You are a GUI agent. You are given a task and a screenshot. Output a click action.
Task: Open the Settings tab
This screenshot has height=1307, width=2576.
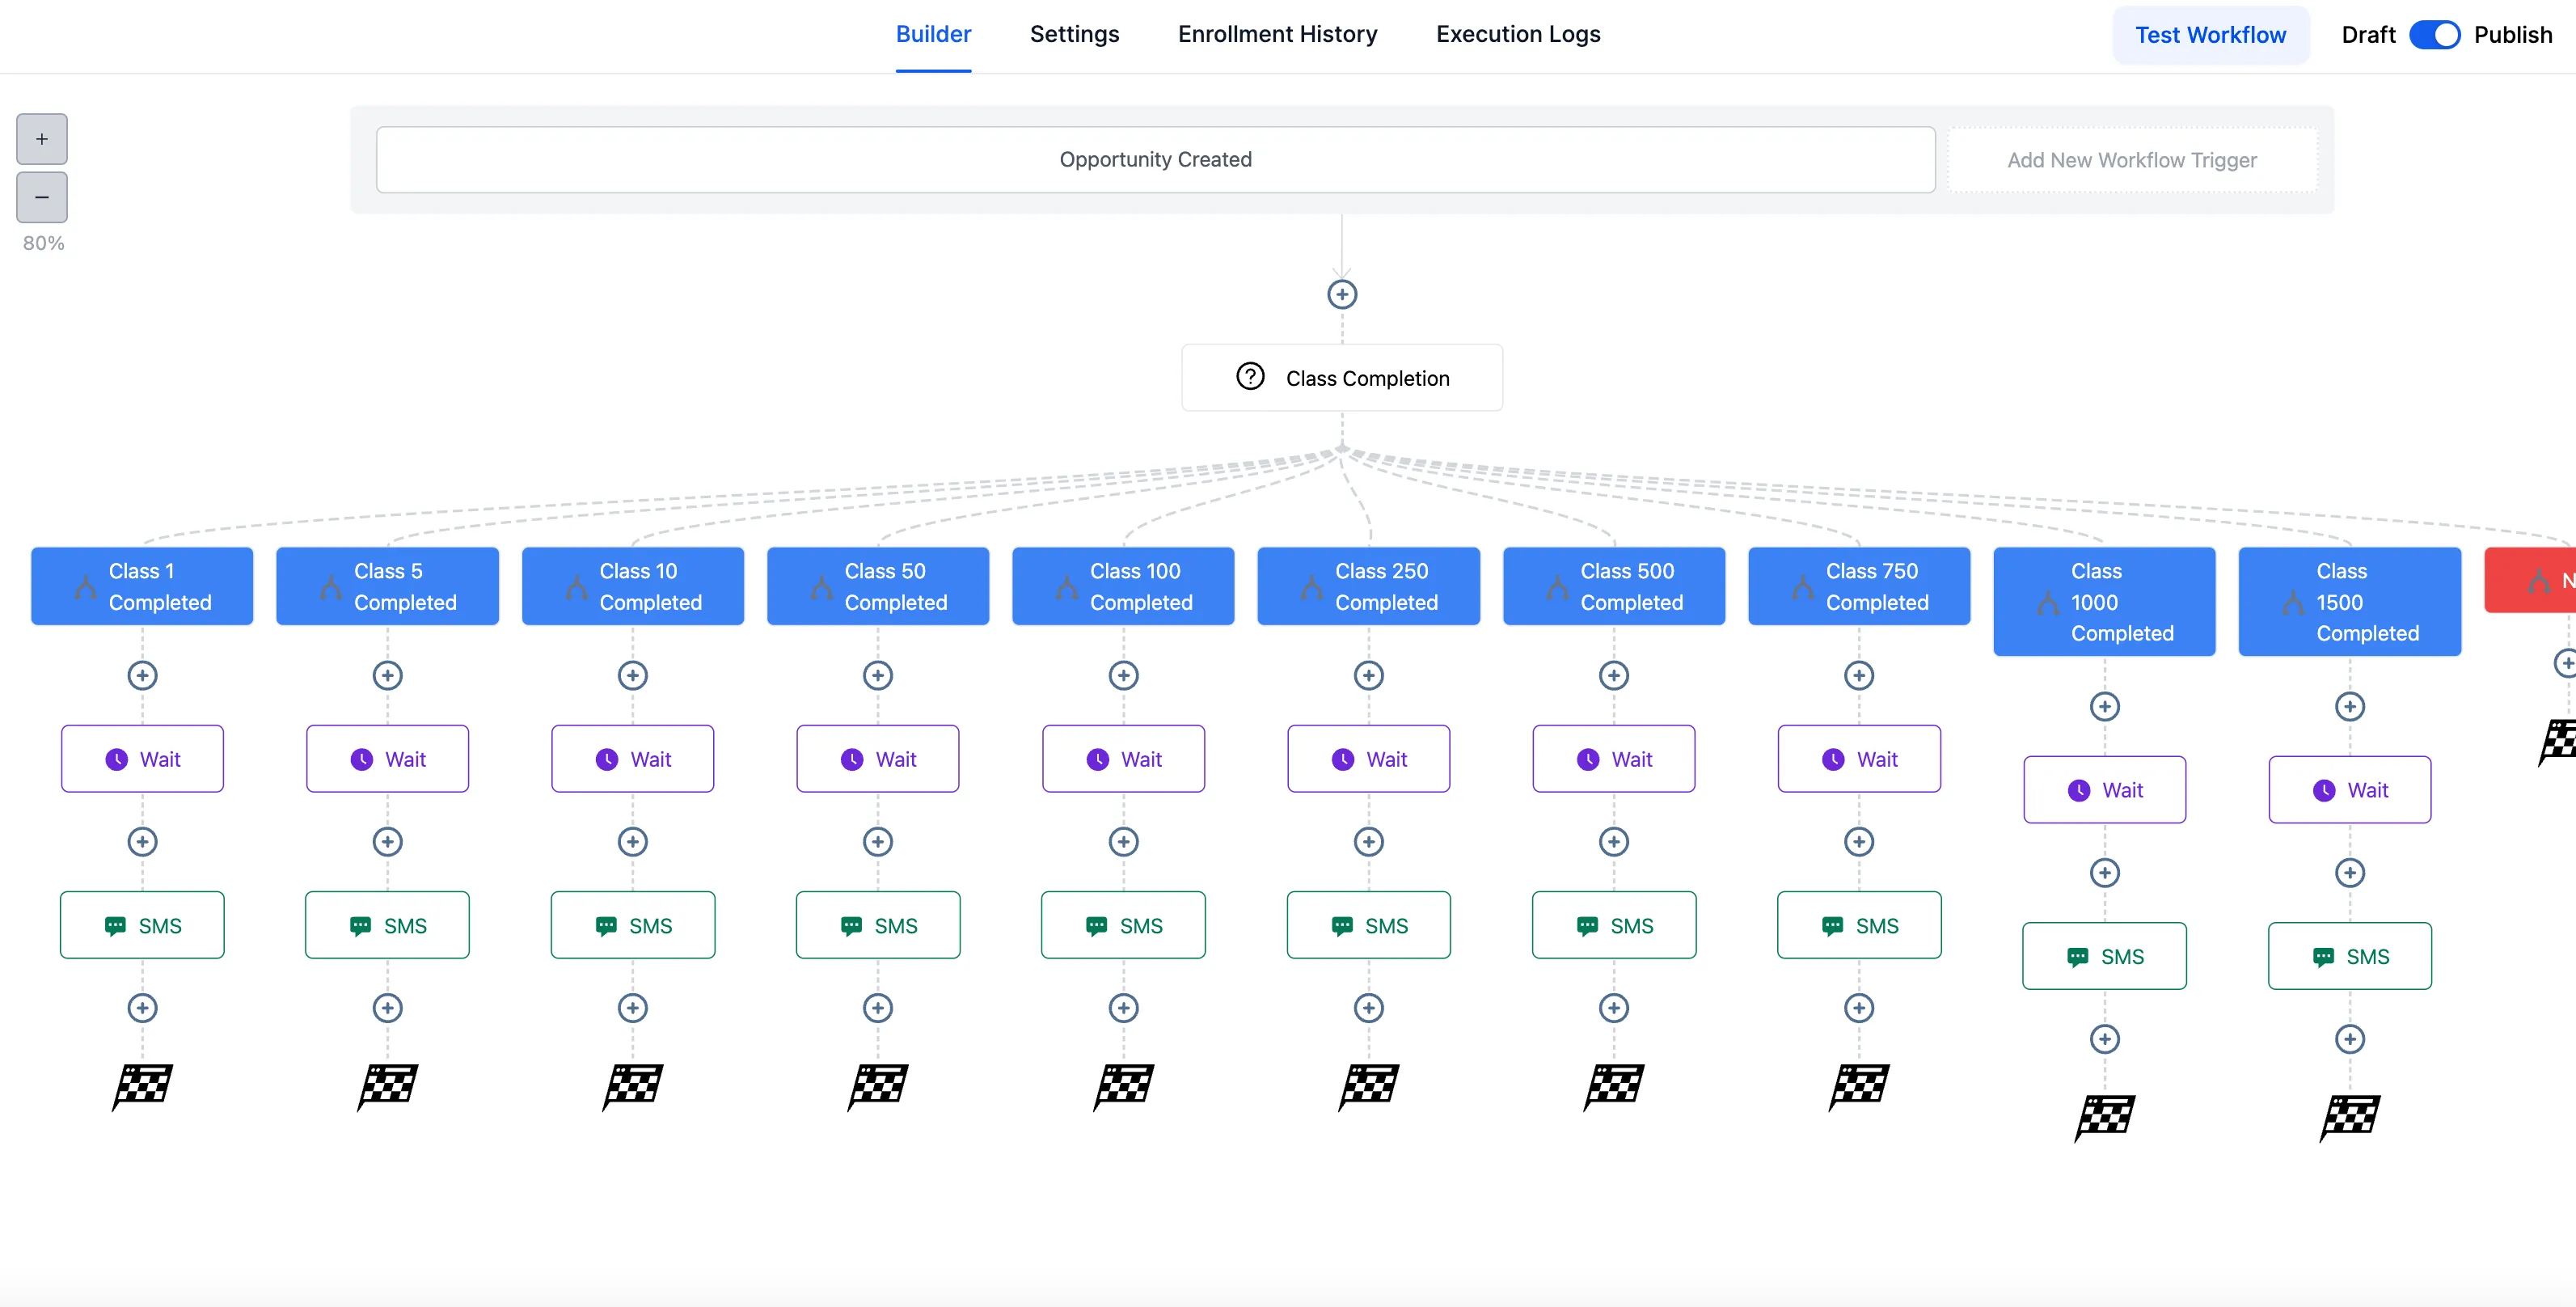[x=1074, y=34]
